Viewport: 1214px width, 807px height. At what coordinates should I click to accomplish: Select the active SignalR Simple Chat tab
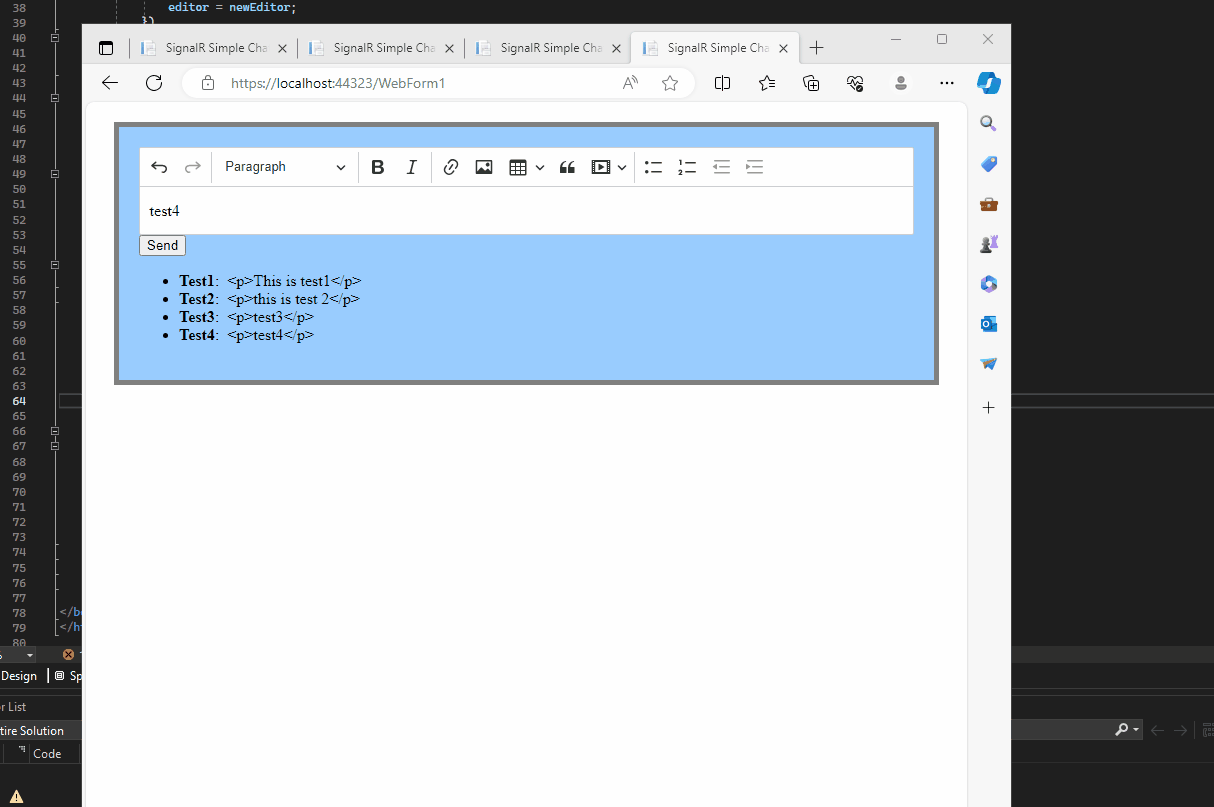point(714,47)
